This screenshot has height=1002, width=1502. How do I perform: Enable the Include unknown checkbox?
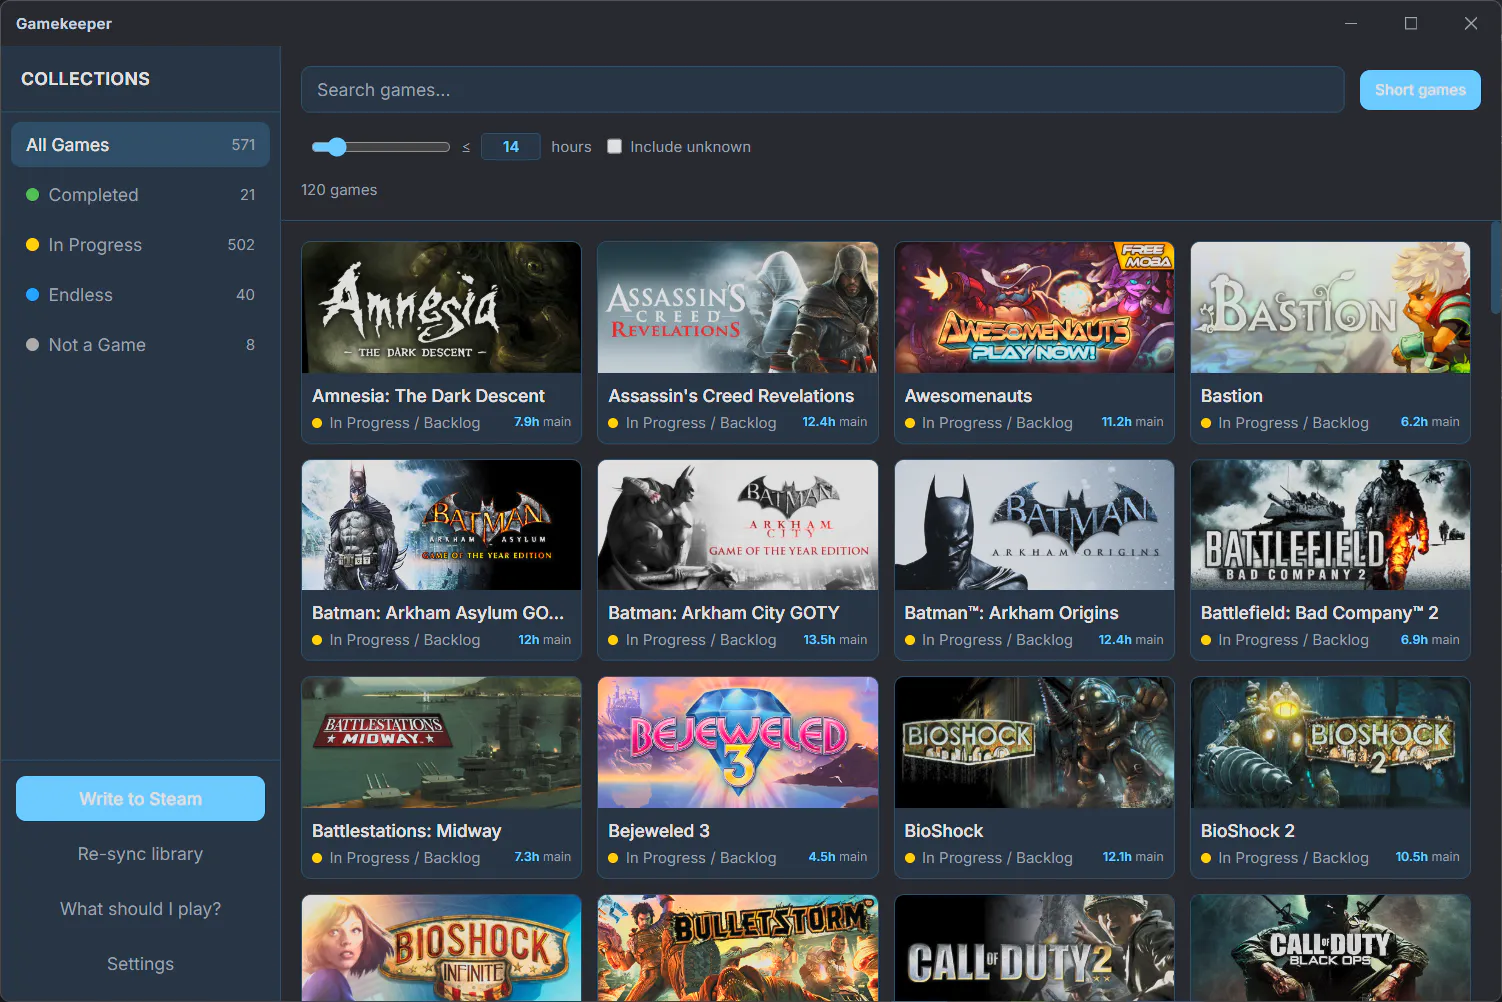614,146
